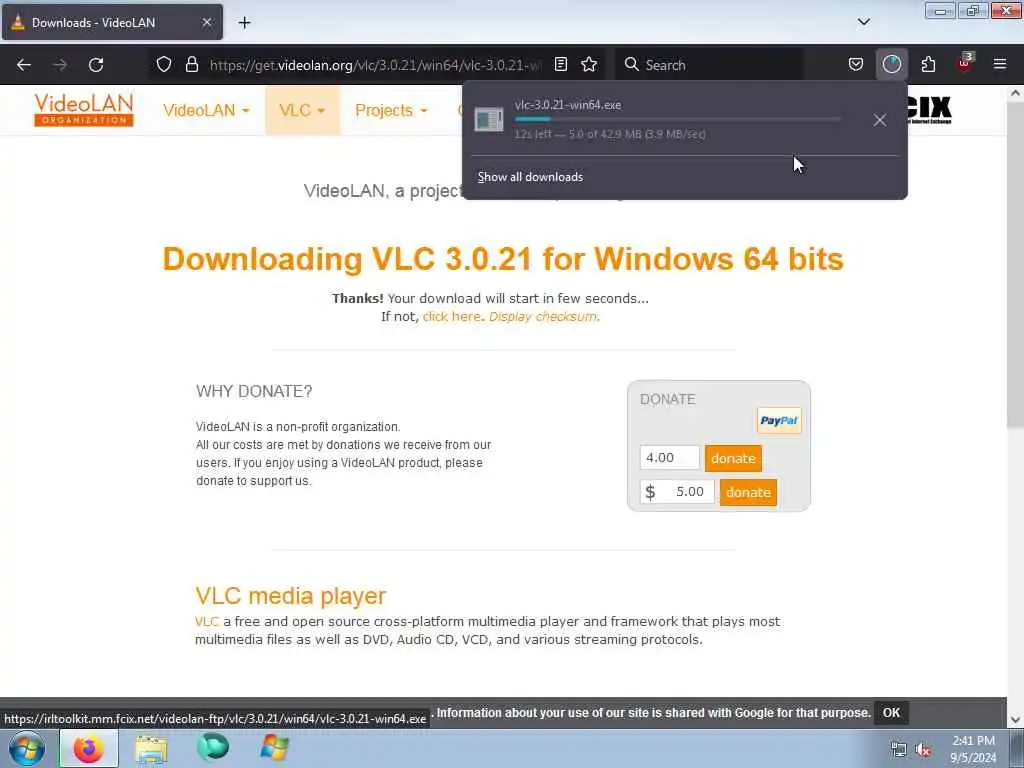Expand the list all tabs chevron
Screen dimensions: 1024x768
[x=863, y=22]
